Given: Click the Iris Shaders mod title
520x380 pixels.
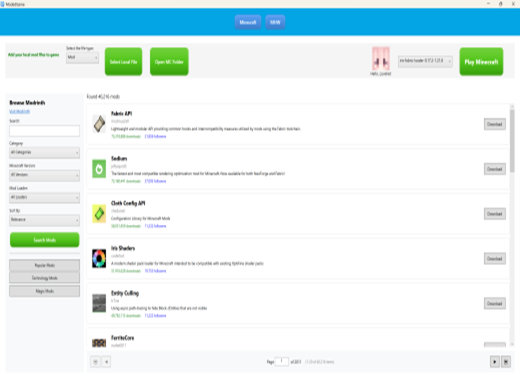Looking at the screenshot, I should click(123, 248).
